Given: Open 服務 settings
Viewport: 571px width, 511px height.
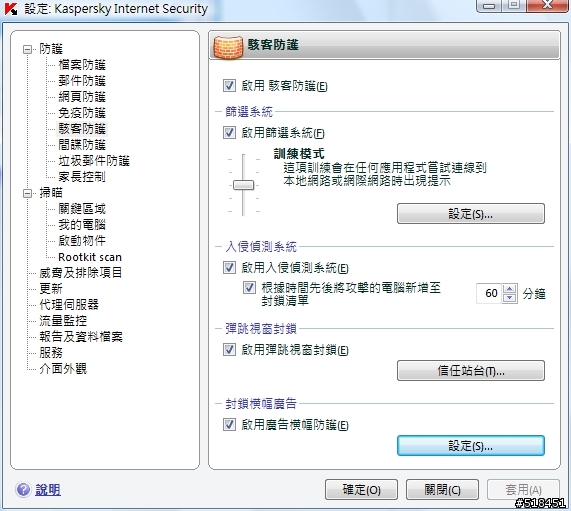Looking at the screenshot, I should [x=51, y=353].
